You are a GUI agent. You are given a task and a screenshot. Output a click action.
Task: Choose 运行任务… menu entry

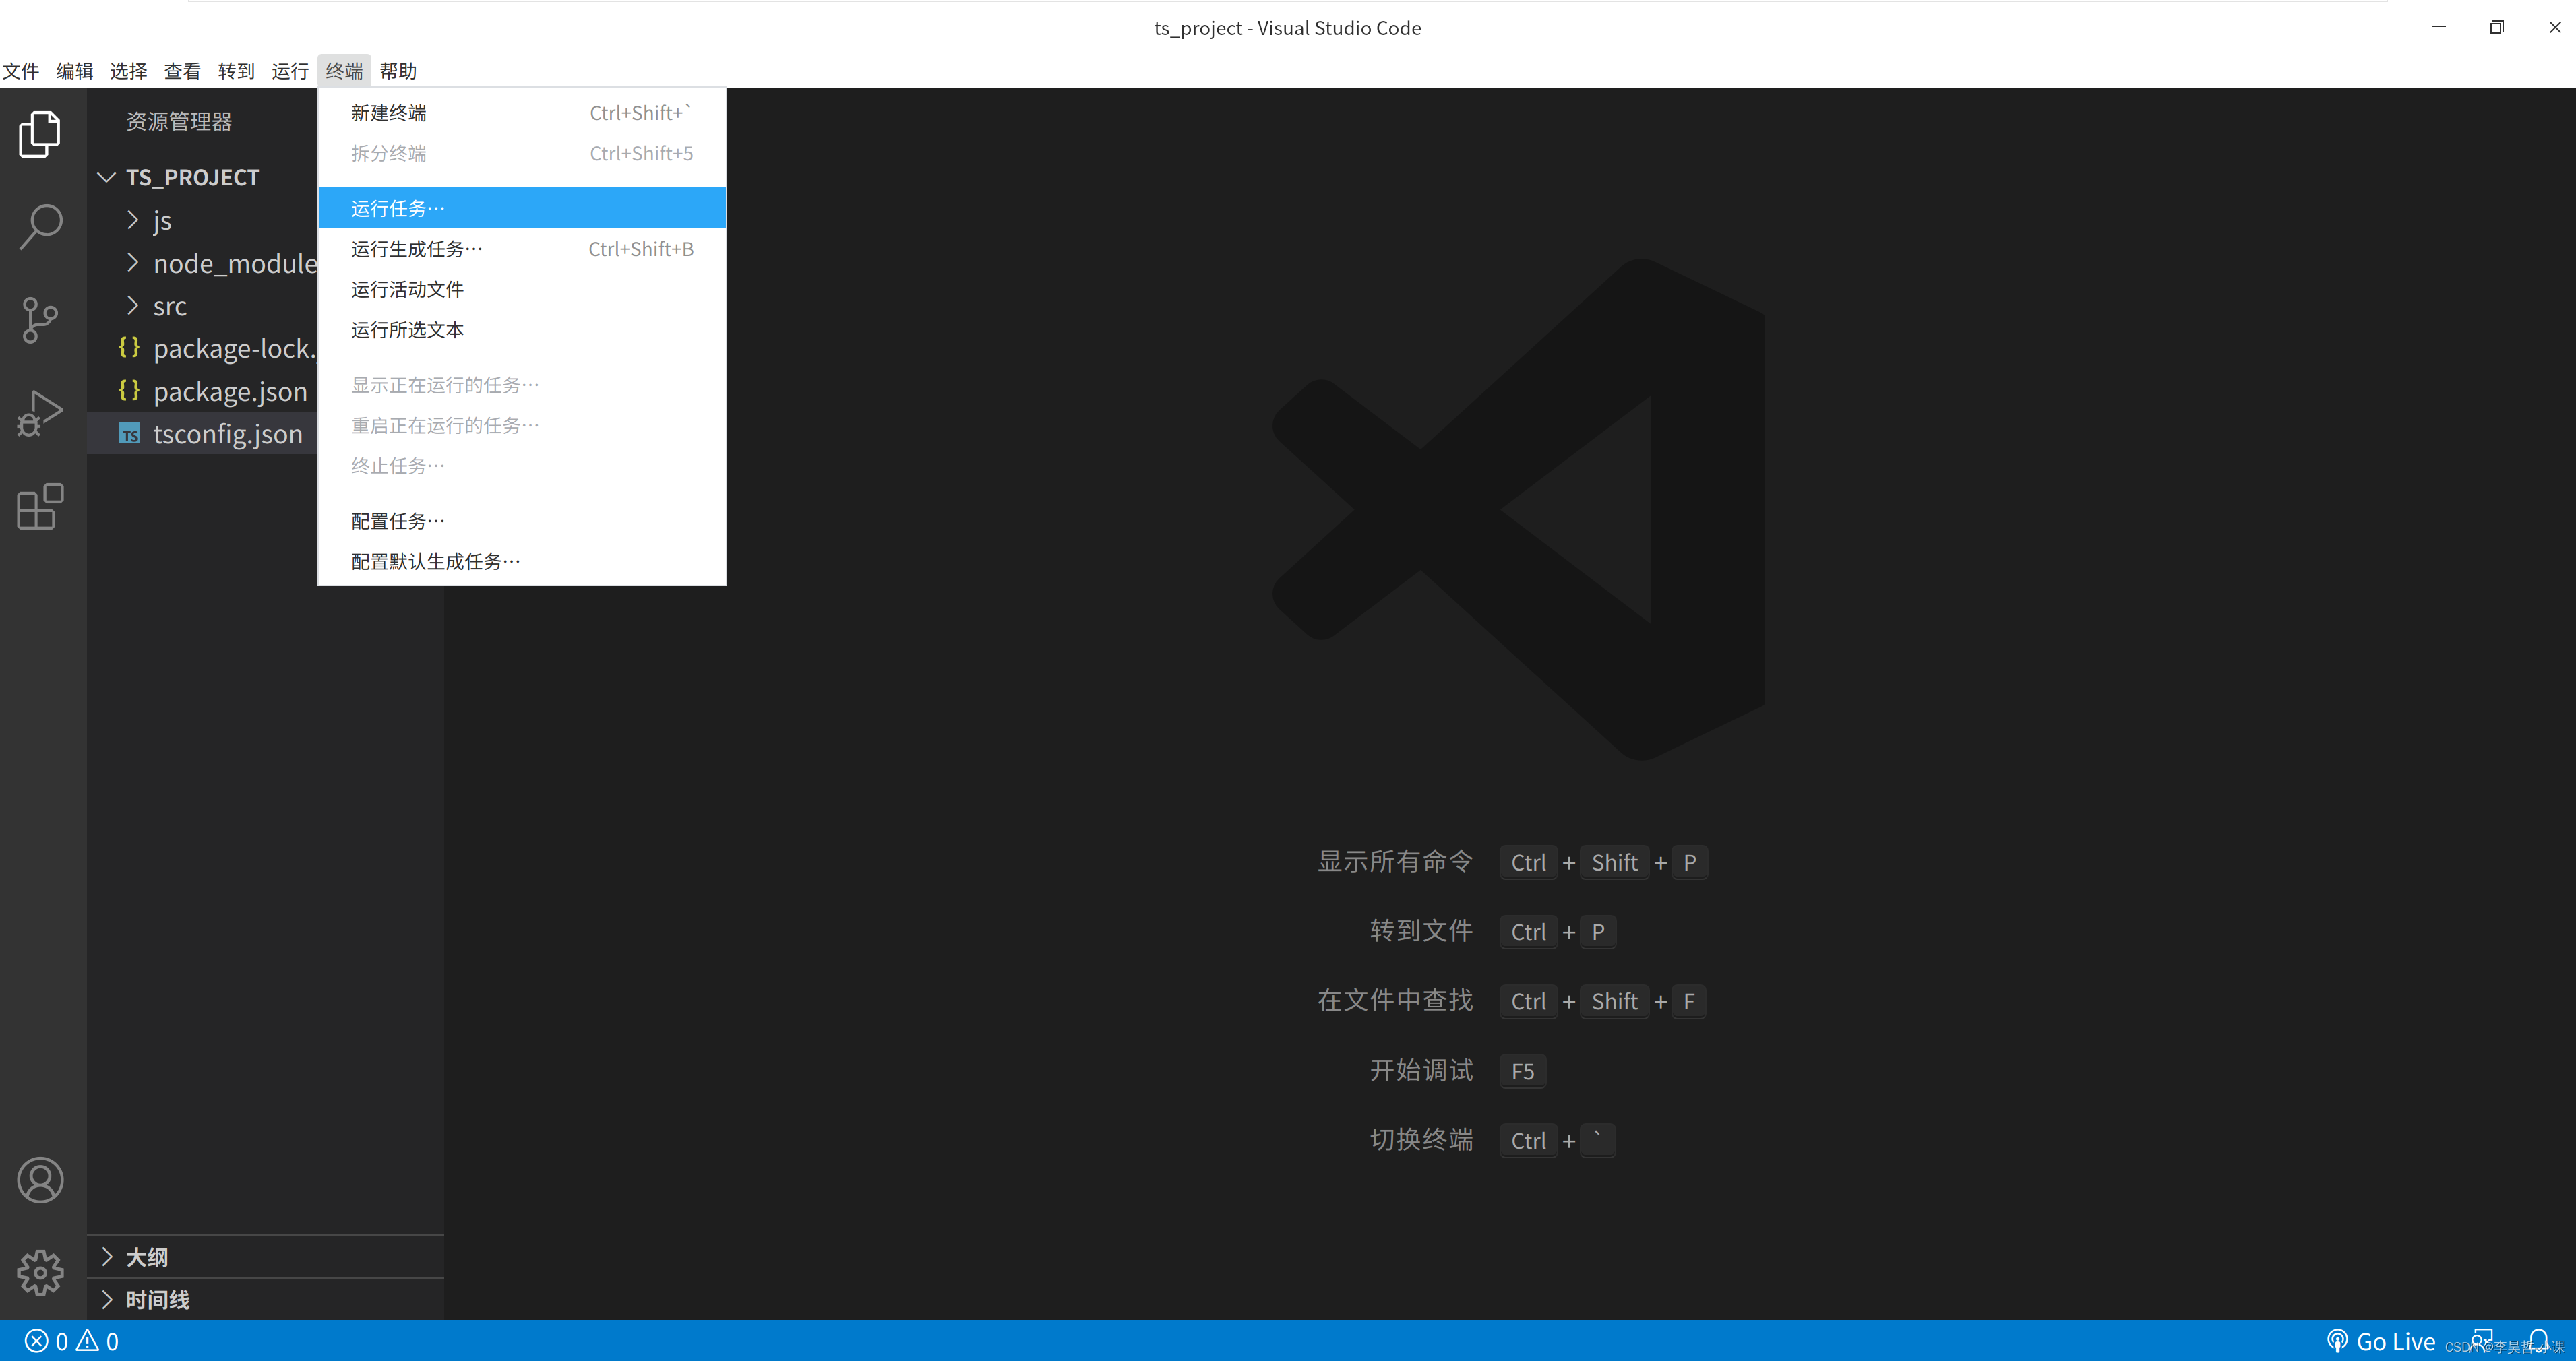tap(522, 208)
